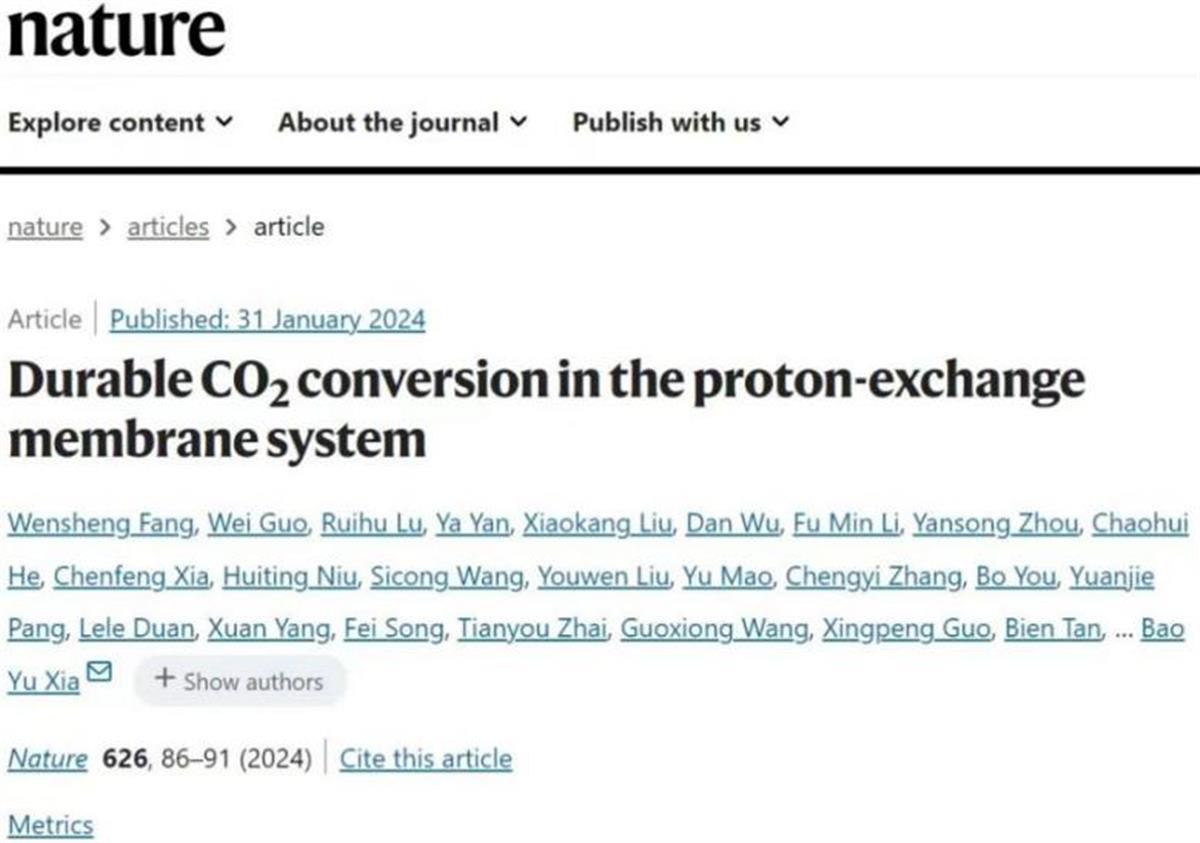This screenshot has height=843, width=1200.
Task: Click the Published: 31 January 2024 link
Action: [267, 320]
